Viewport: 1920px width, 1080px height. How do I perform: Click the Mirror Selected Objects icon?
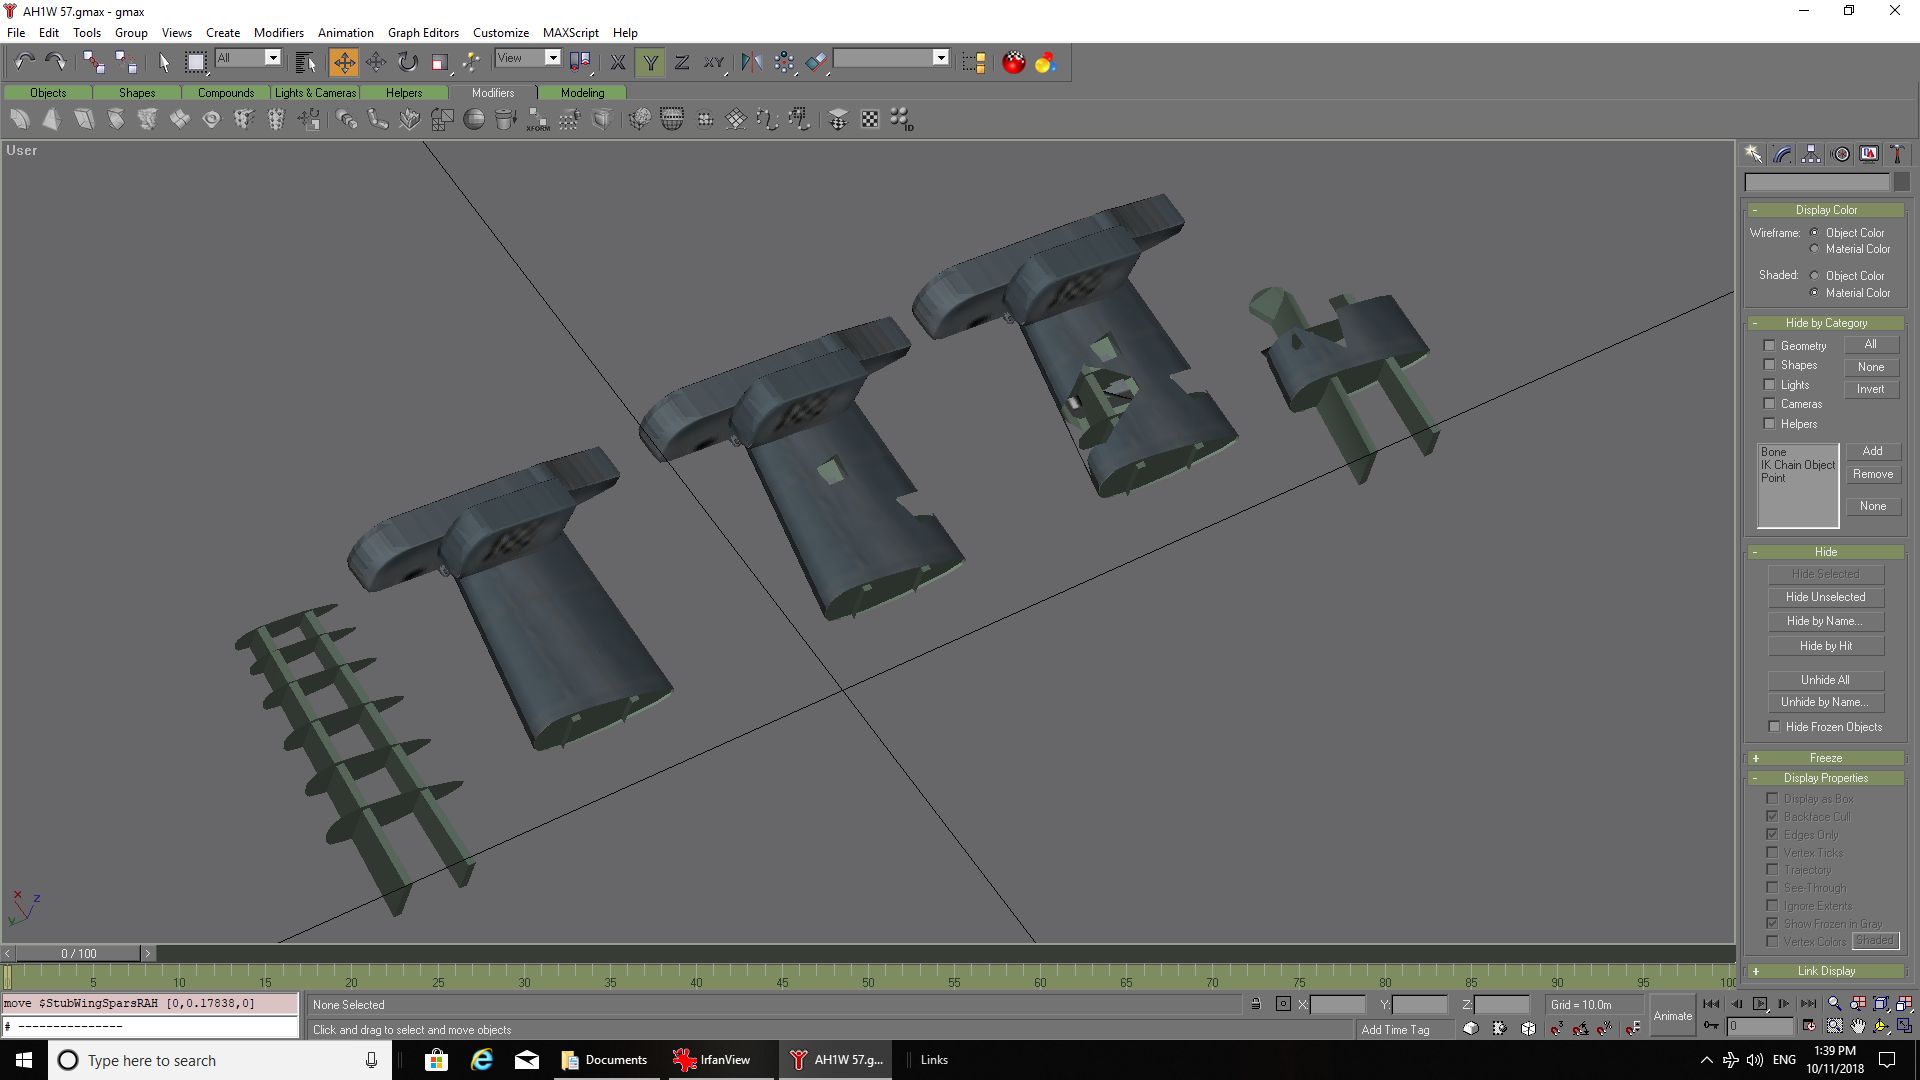coord(751,63)
